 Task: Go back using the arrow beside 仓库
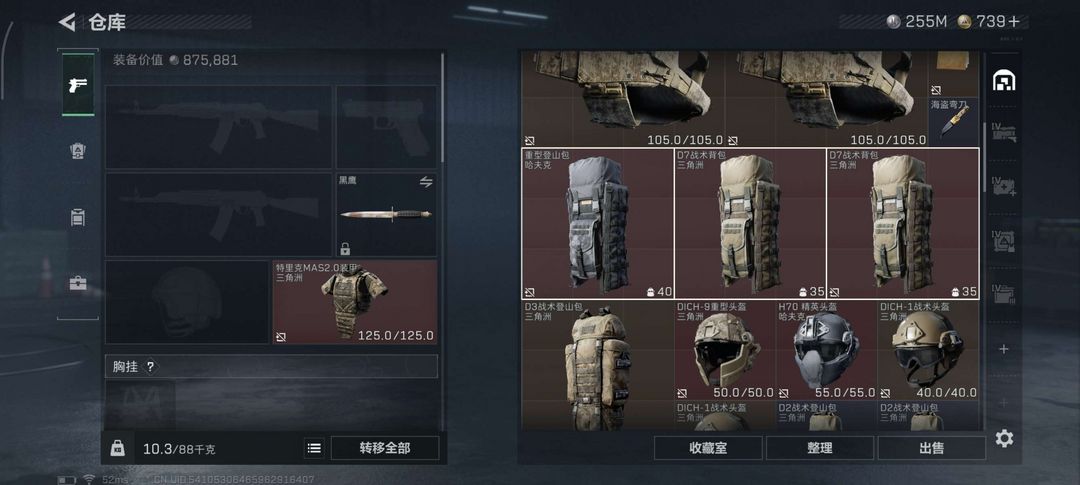click(67, 22)
